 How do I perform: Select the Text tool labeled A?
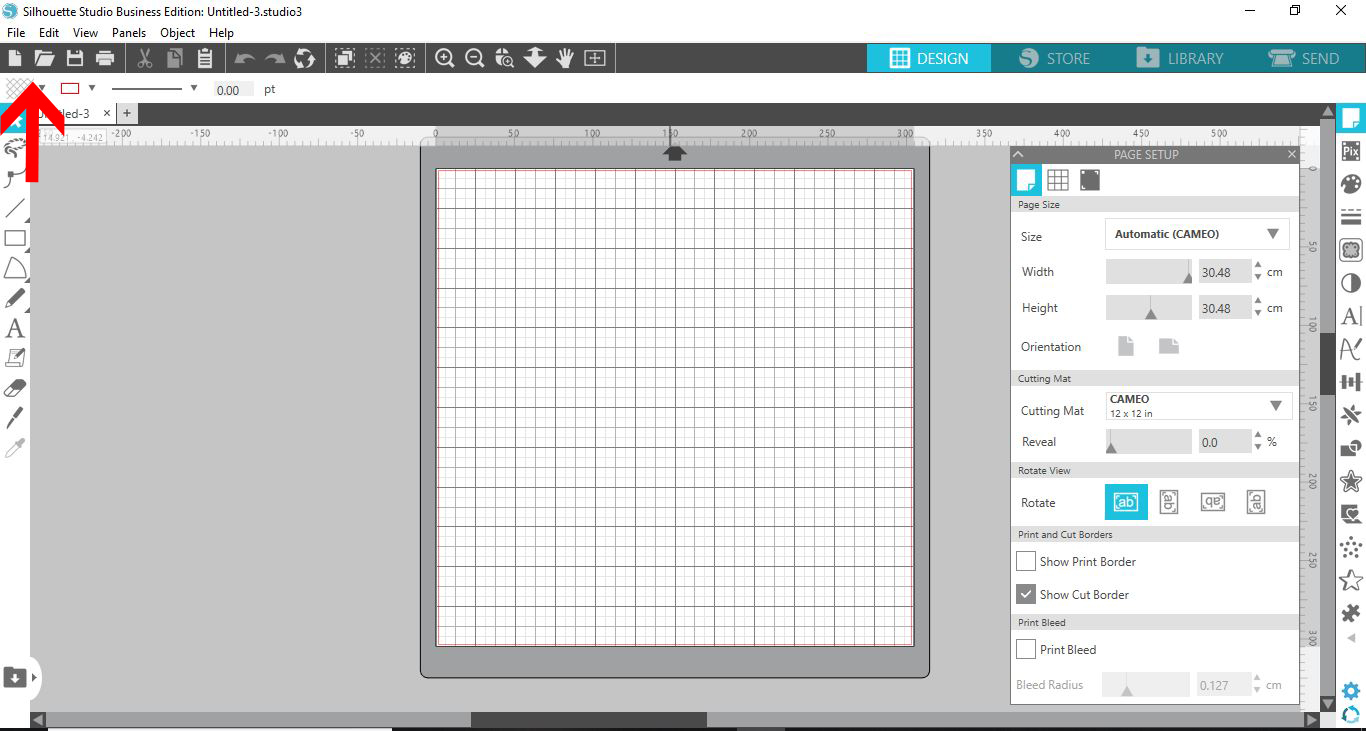[15, 328]
